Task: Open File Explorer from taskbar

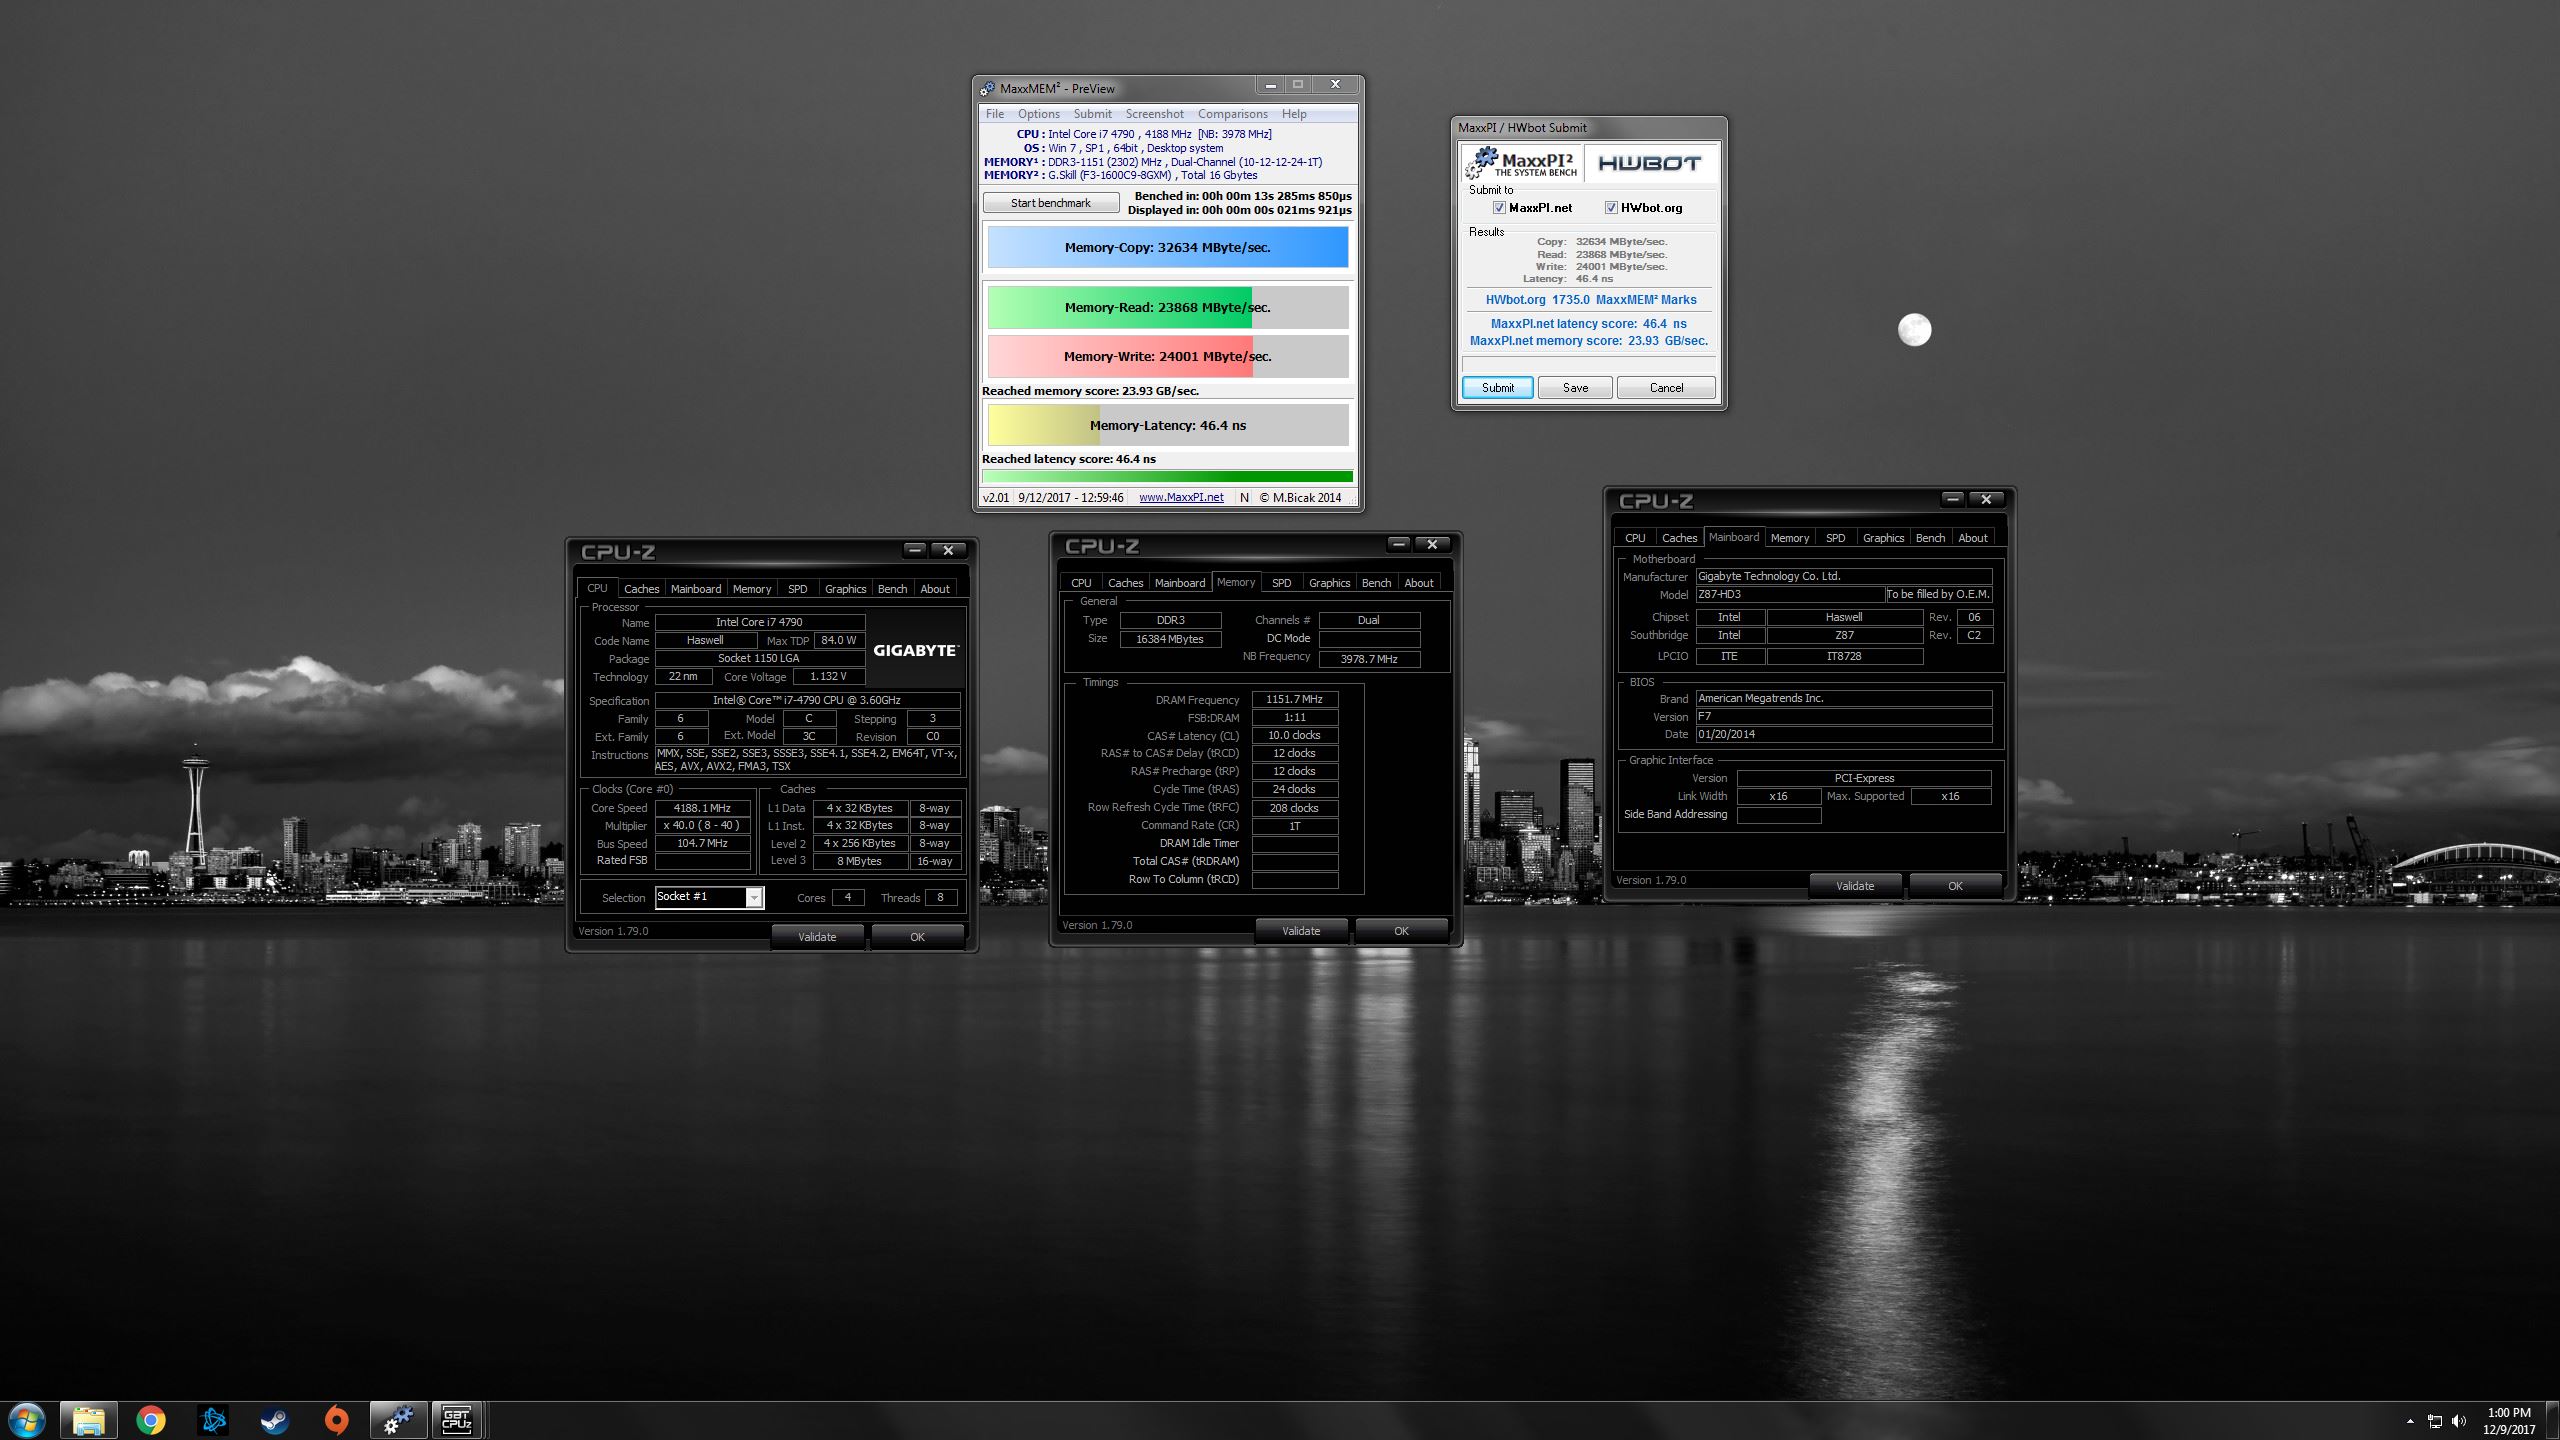Action: point(88,1420)
